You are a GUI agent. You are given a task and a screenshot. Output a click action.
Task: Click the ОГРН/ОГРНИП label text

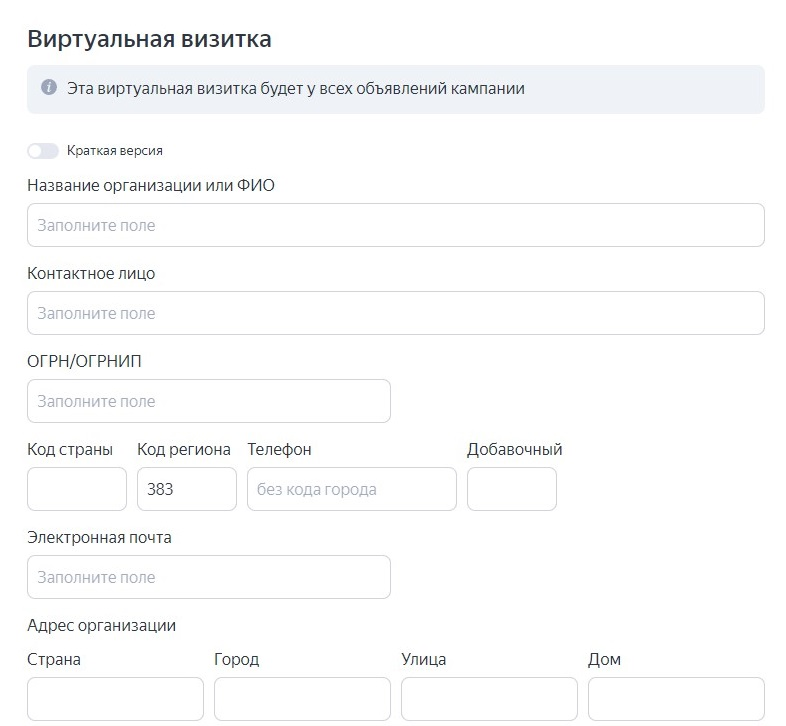tap(84, 361)
